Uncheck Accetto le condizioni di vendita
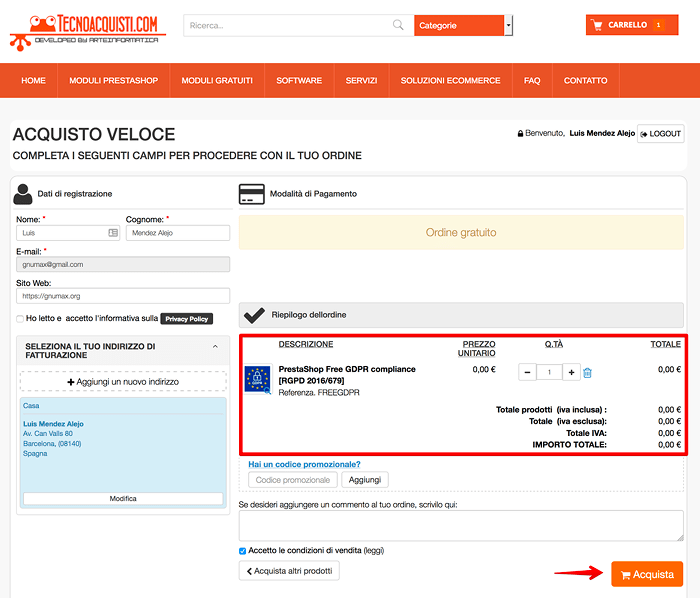This screenshot has height=598, width=700. (x=242, y=551)
